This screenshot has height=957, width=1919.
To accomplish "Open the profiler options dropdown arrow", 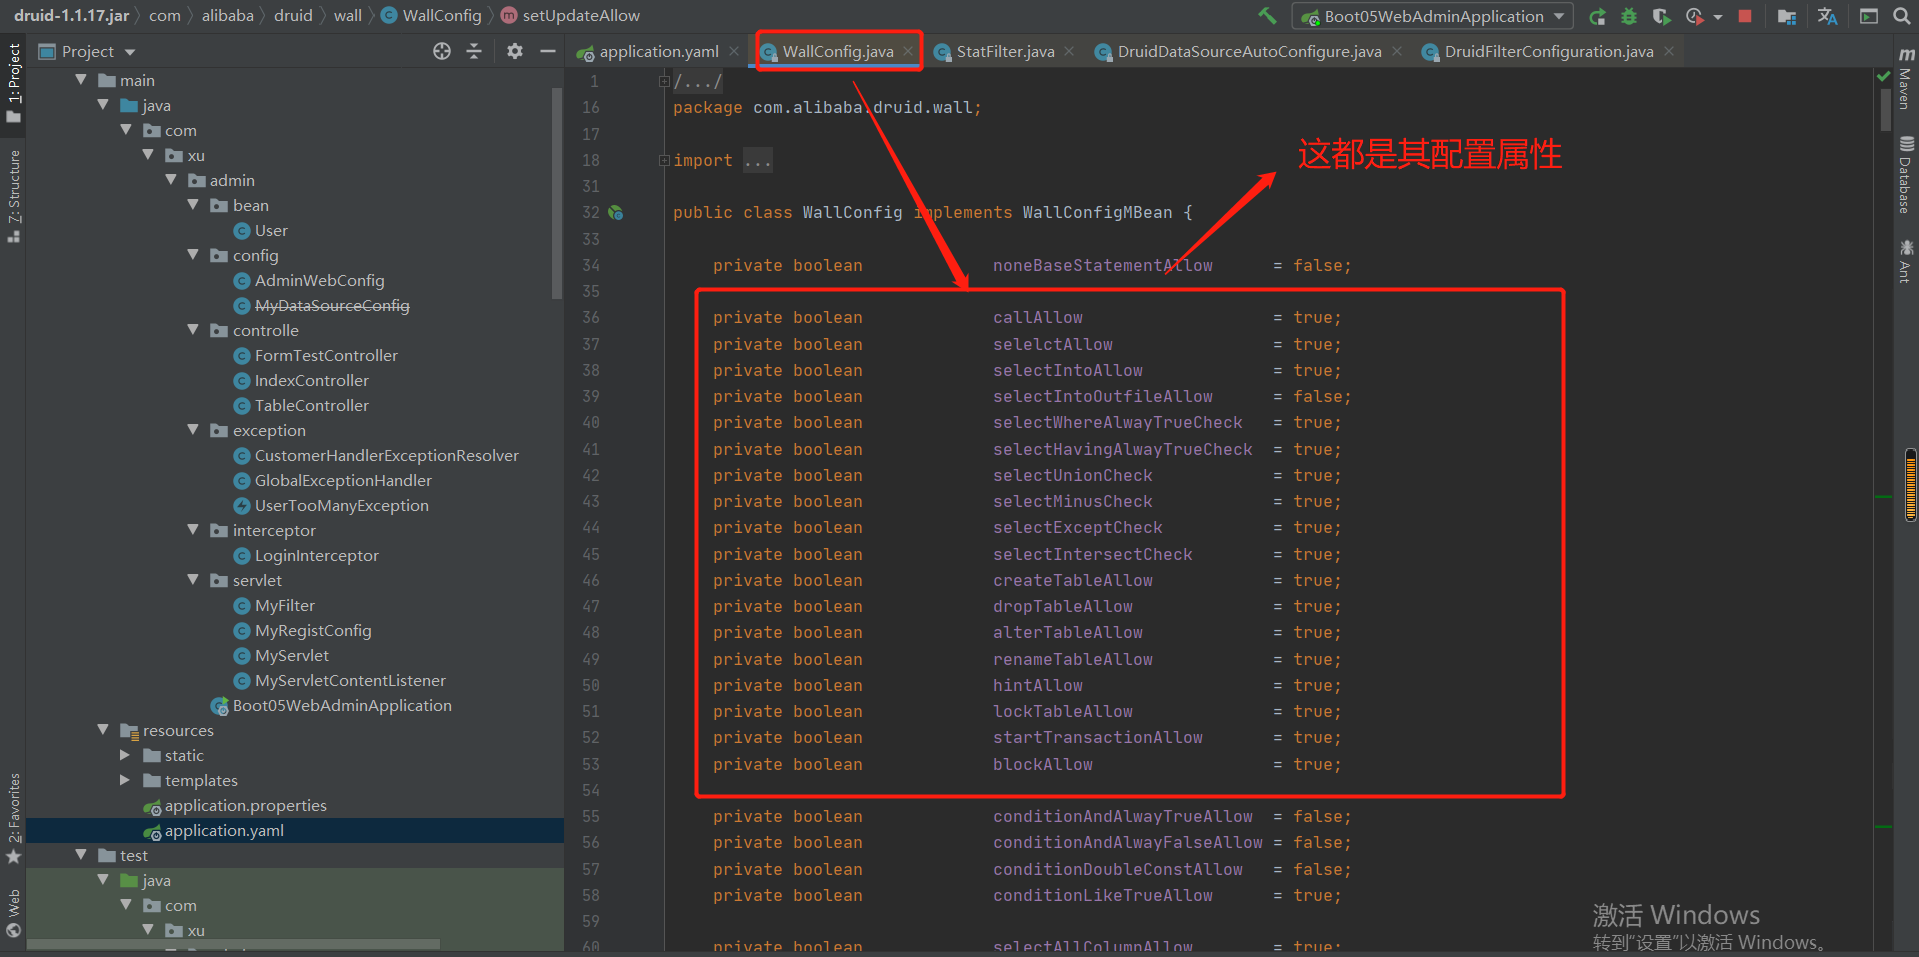I will [x=1718, y=17].
